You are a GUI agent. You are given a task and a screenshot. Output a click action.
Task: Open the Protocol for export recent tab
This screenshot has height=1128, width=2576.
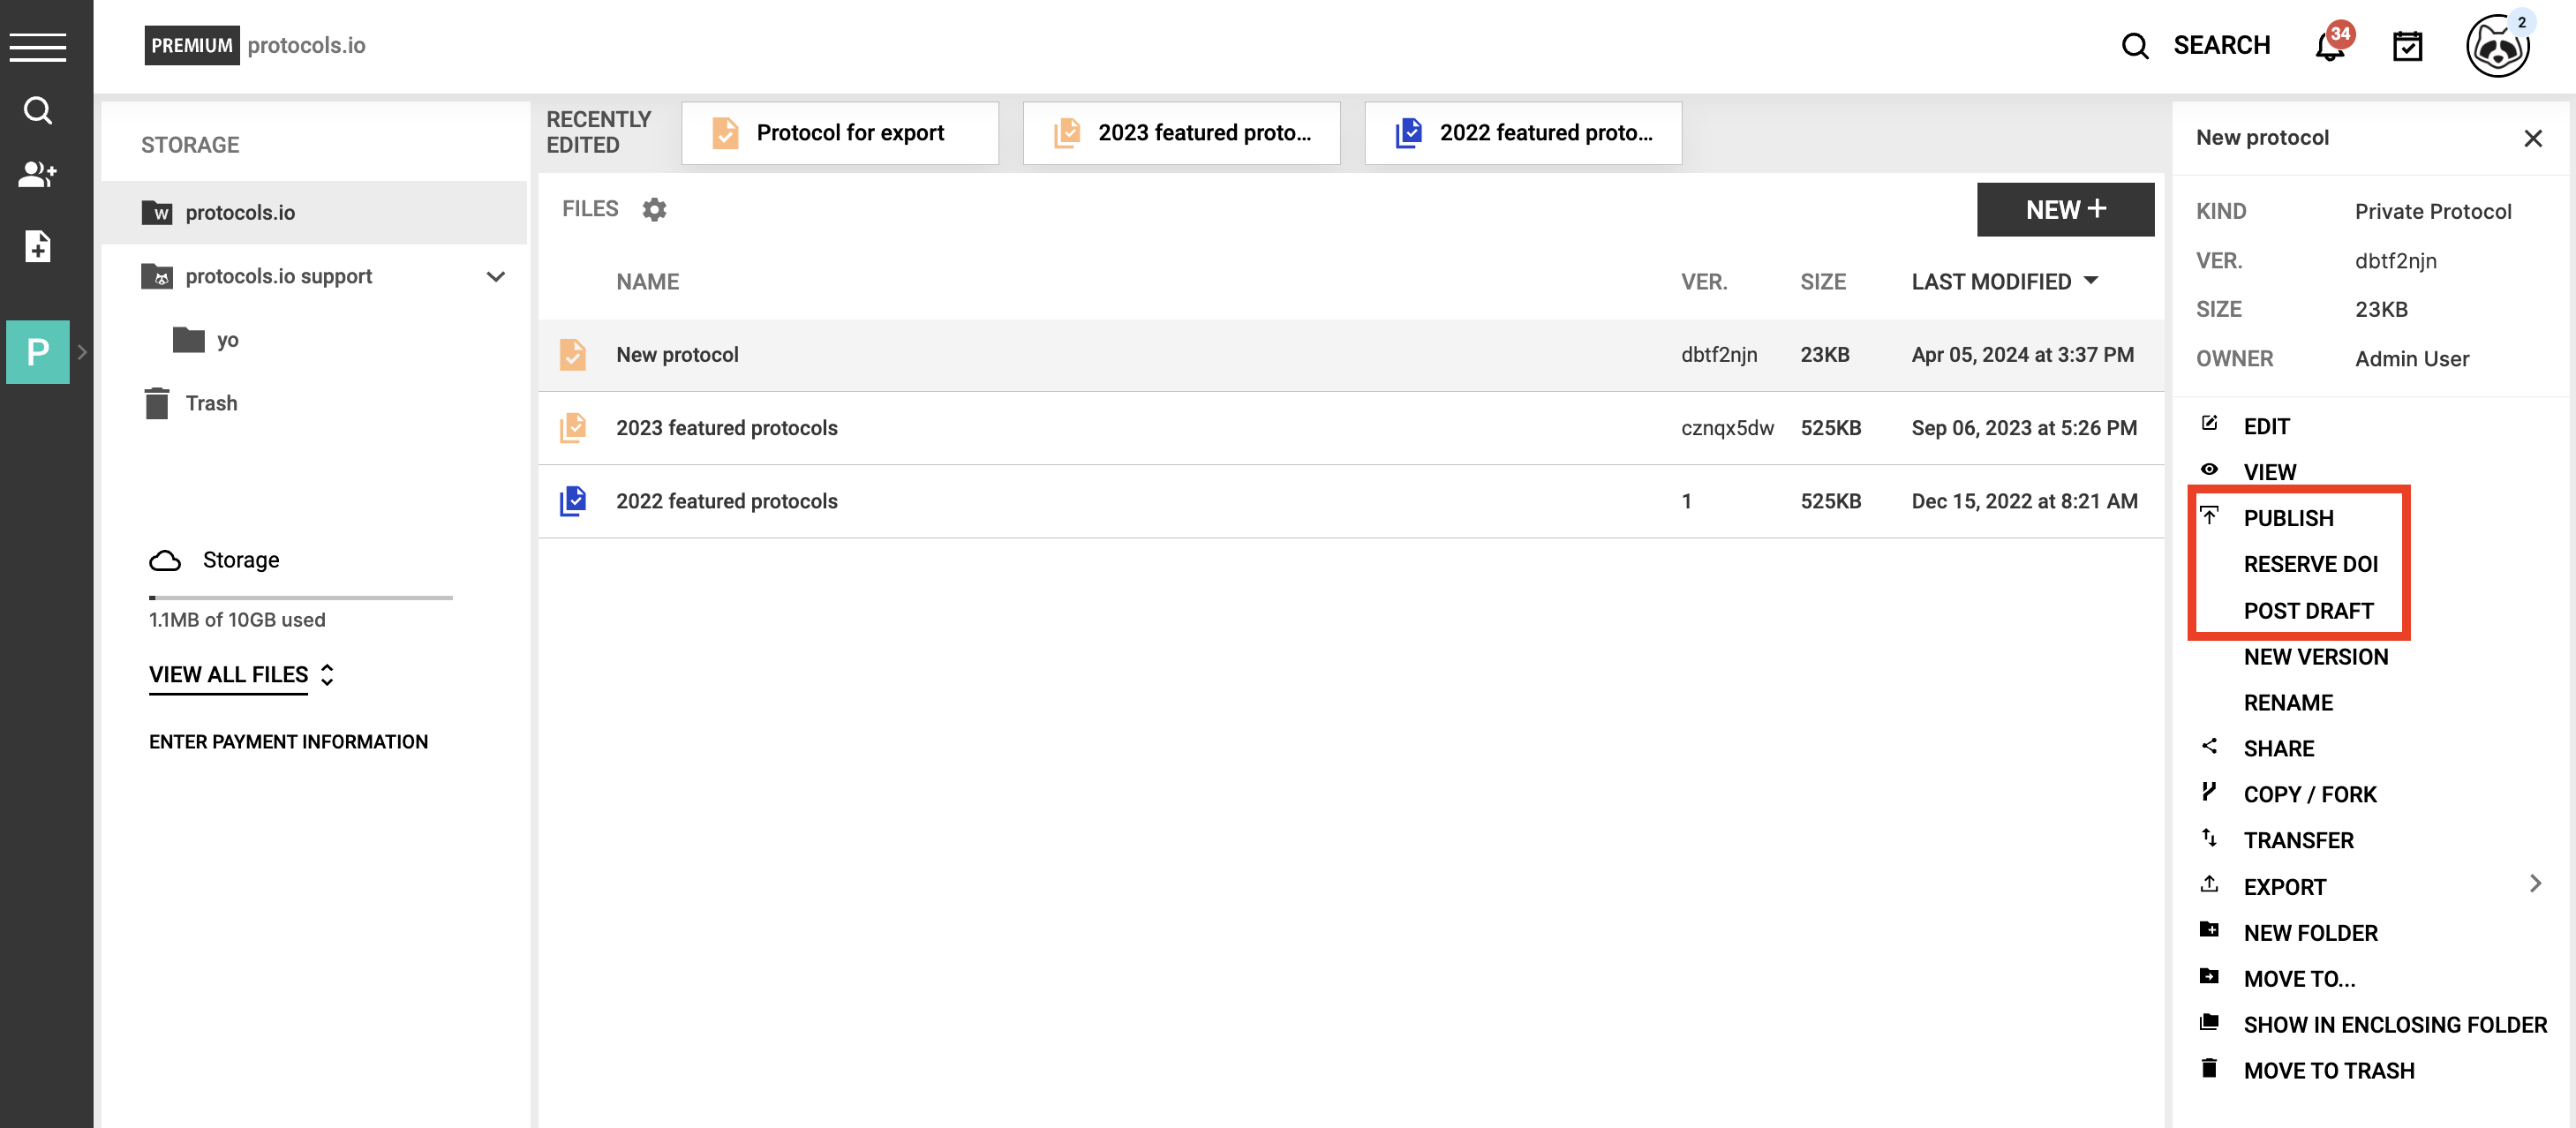pyautogui.click(x=840, y=133)
